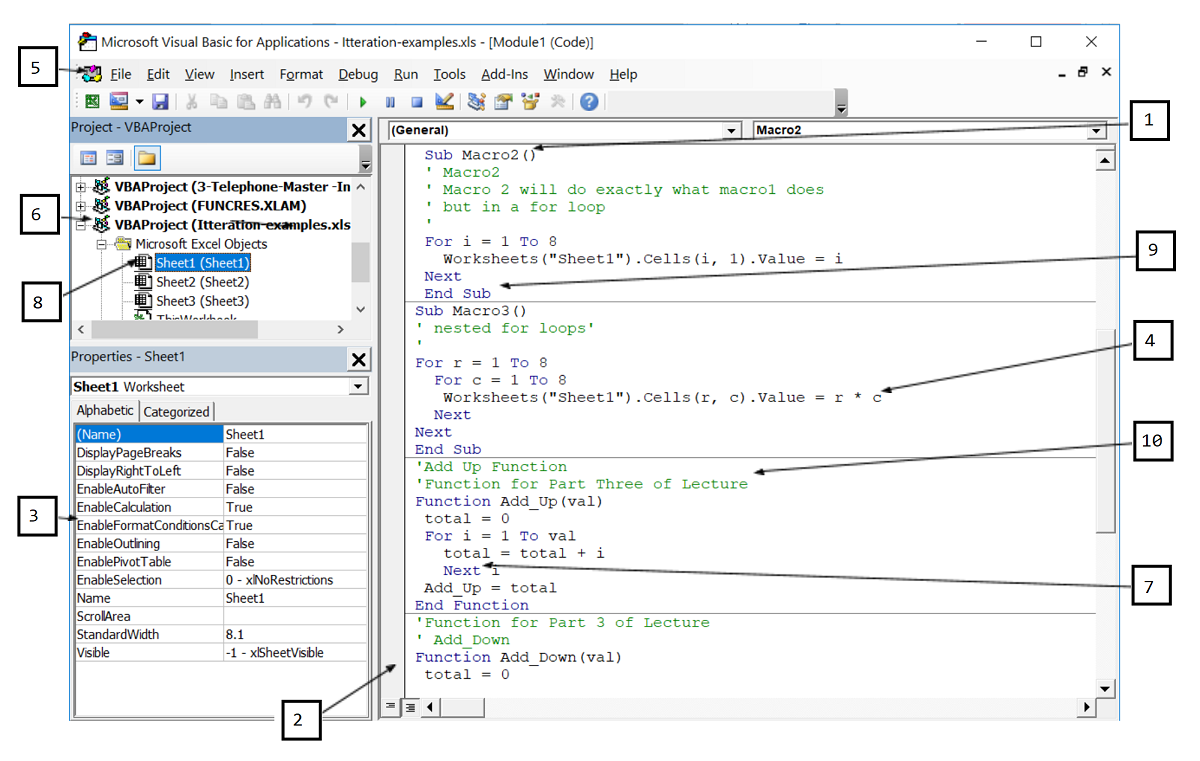
Task: Save the project with the floppy disk icon
Action: click(x=160, y=102)
